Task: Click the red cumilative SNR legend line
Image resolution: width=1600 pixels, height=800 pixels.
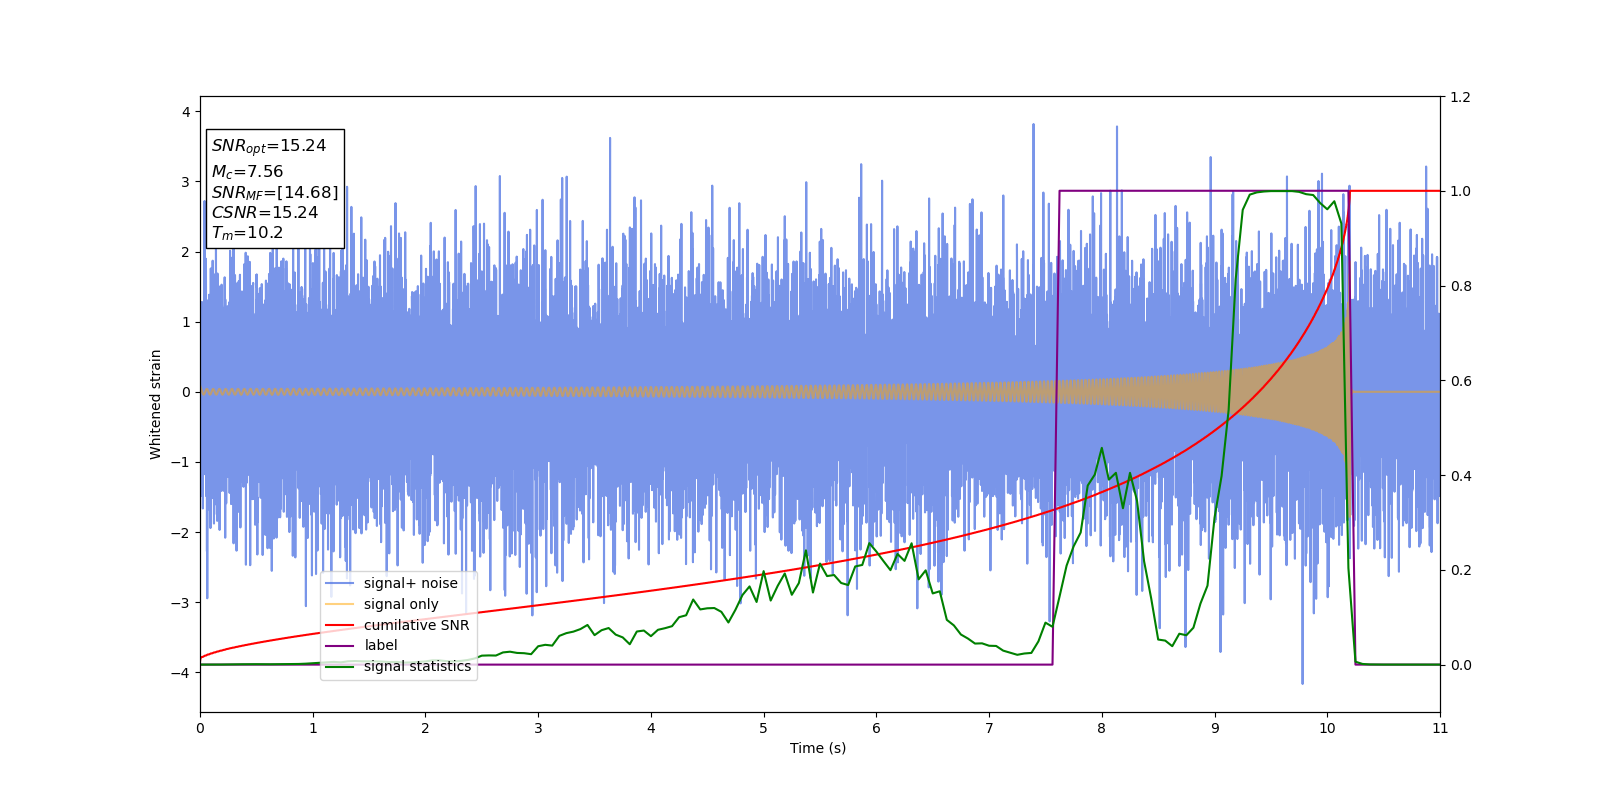Action: click(x=340, y=625)
